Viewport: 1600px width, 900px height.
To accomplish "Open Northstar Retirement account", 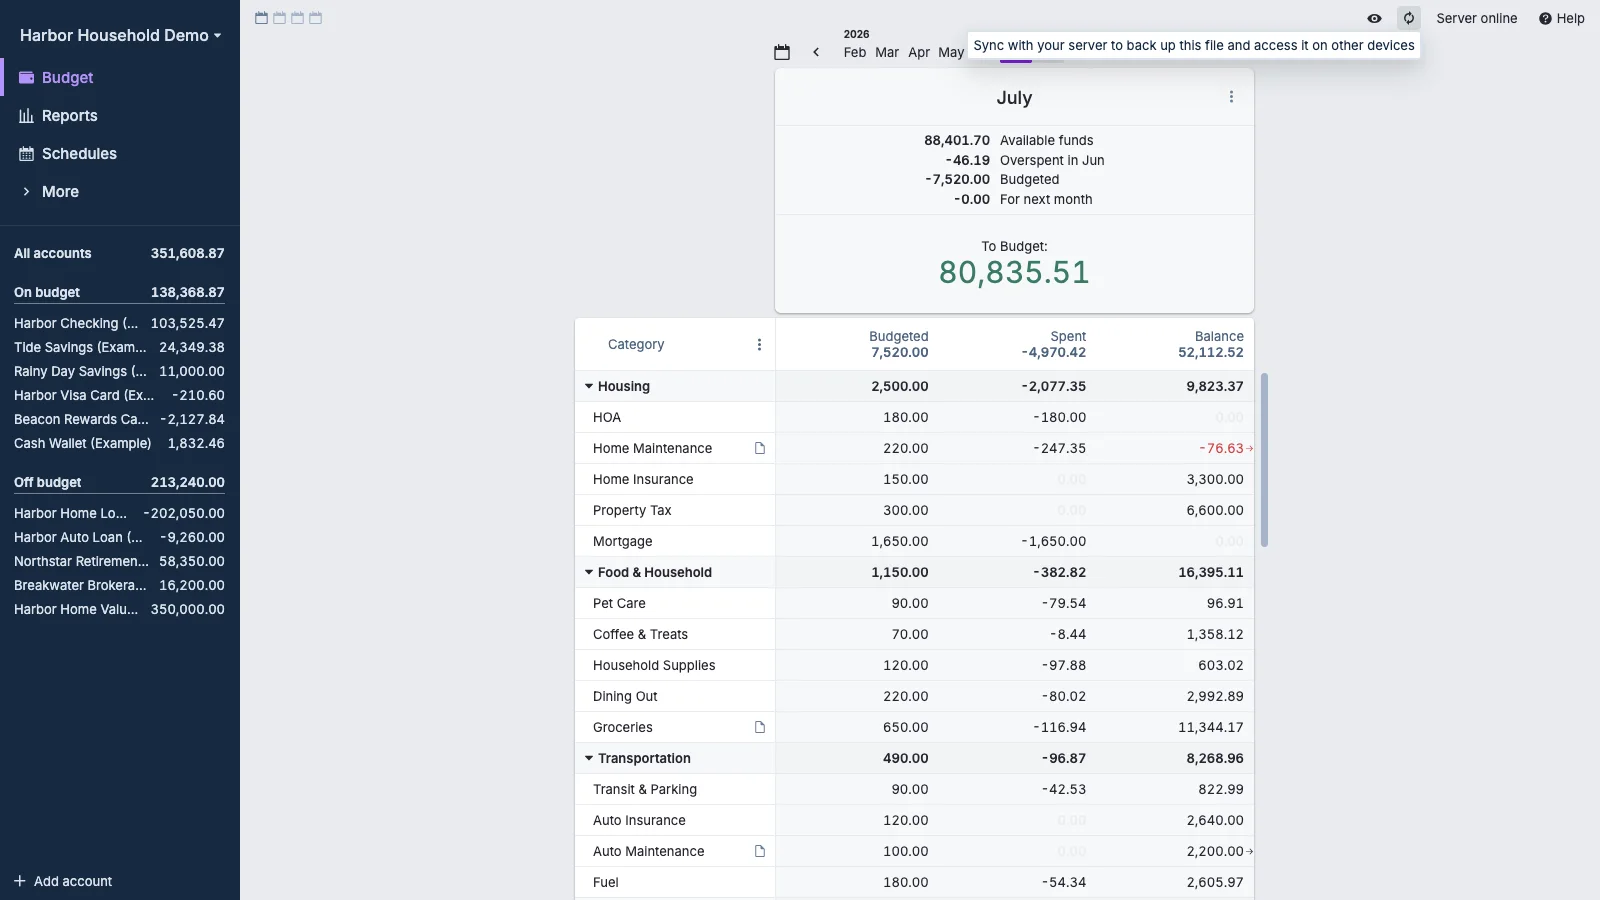I will [x=119, y=561].
